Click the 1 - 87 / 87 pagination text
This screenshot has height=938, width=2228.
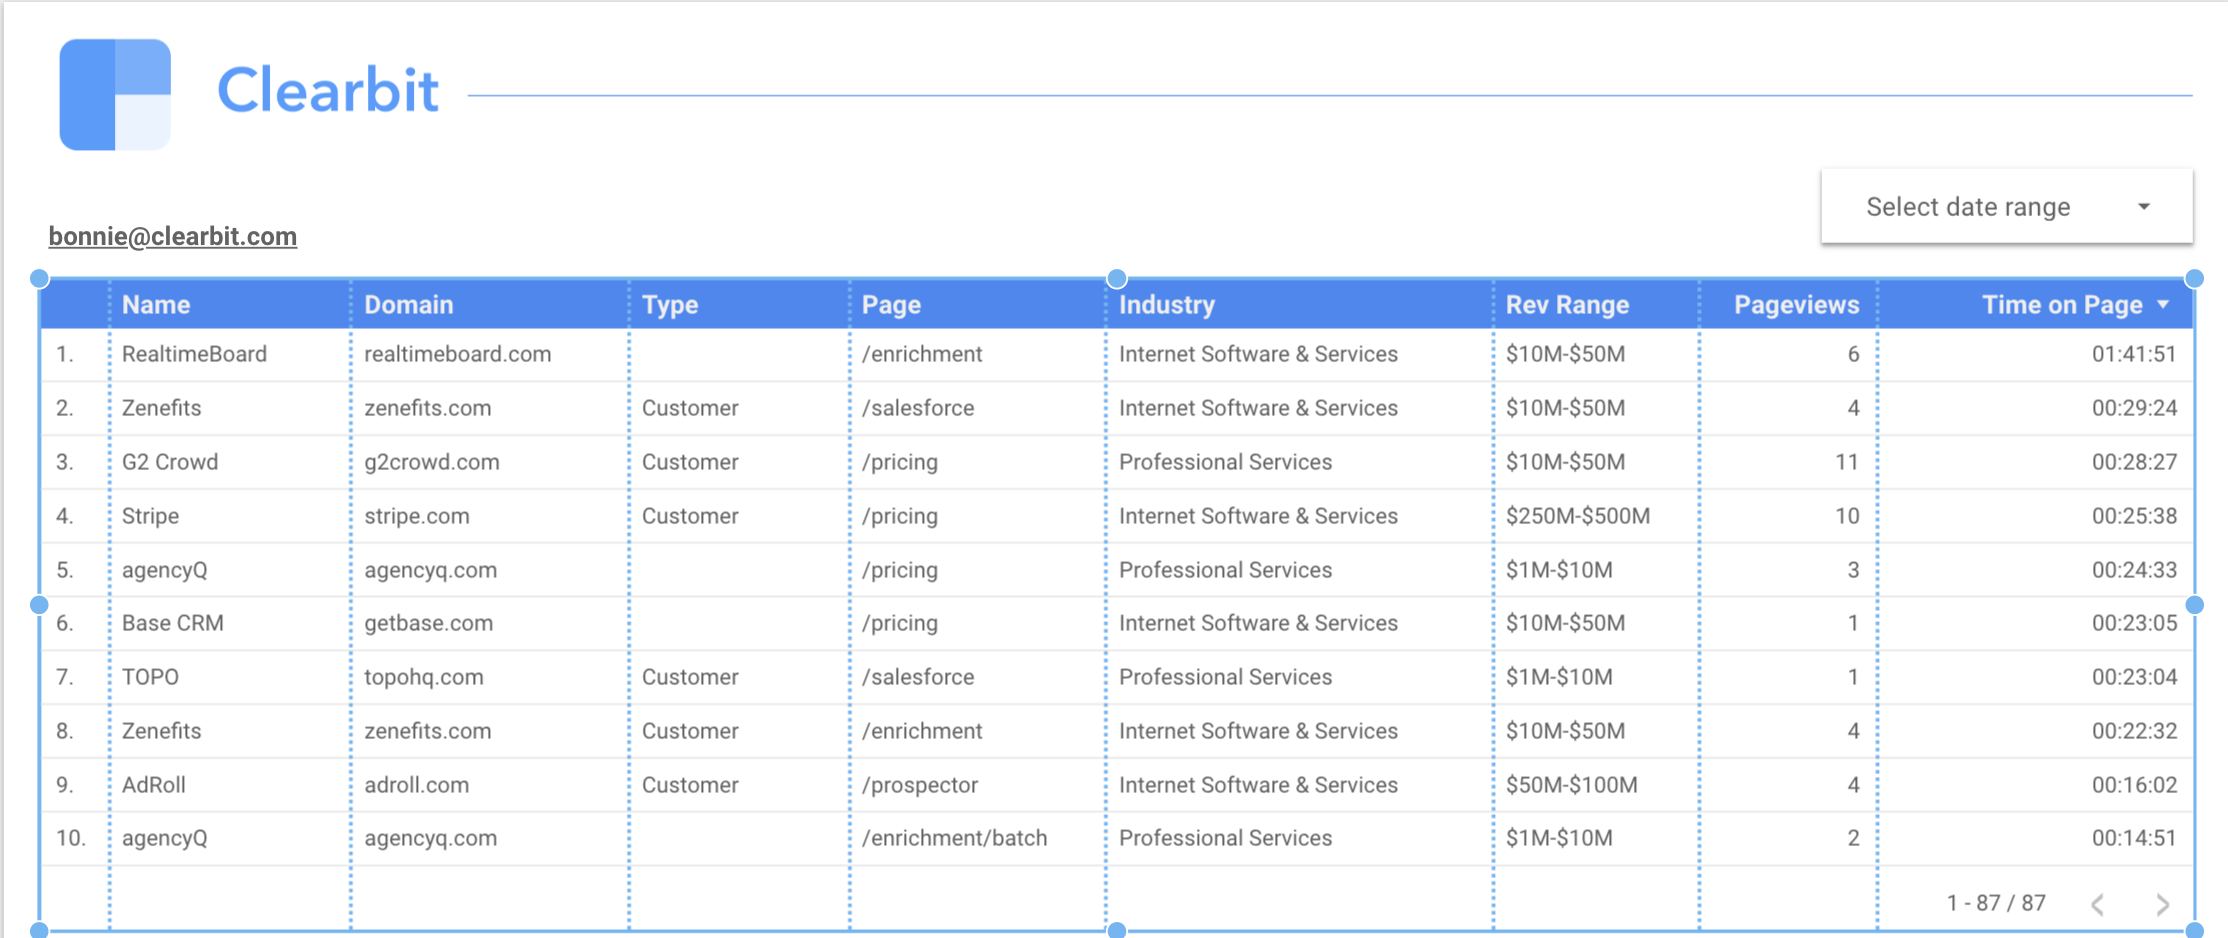1996,903
